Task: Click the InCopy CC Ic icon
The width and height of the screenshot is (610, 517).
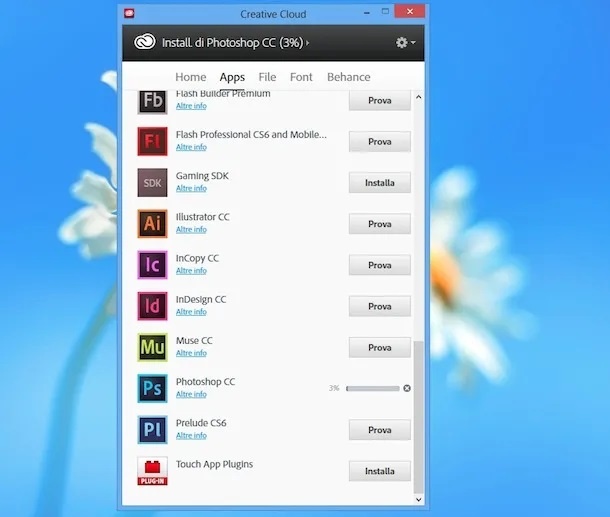Action: [x=152, y=265]
